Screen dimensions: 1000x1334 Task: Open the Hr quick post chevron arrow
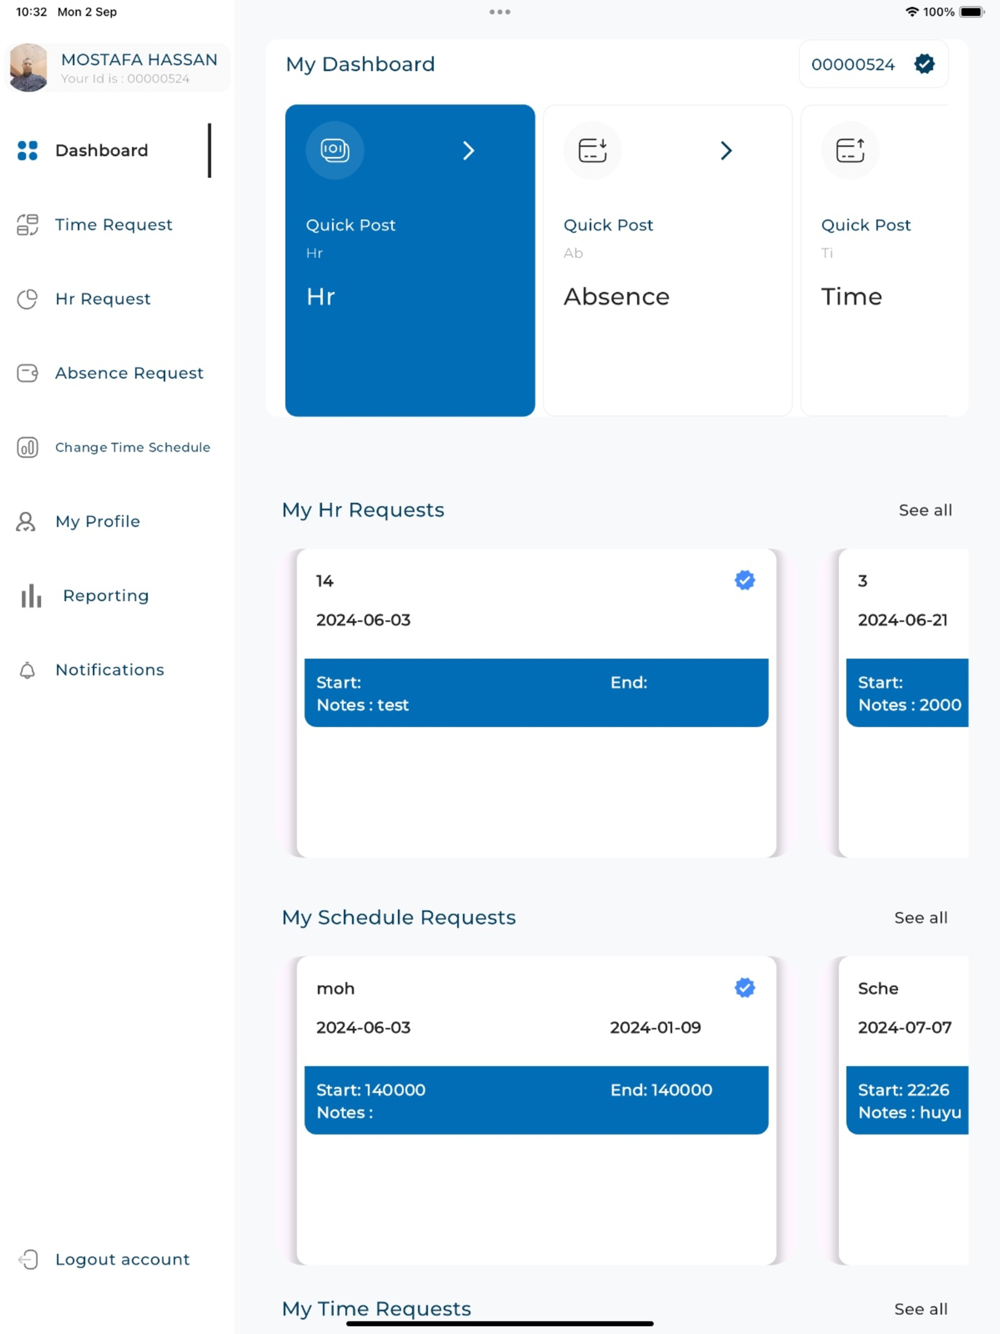(x=469, y=150)
